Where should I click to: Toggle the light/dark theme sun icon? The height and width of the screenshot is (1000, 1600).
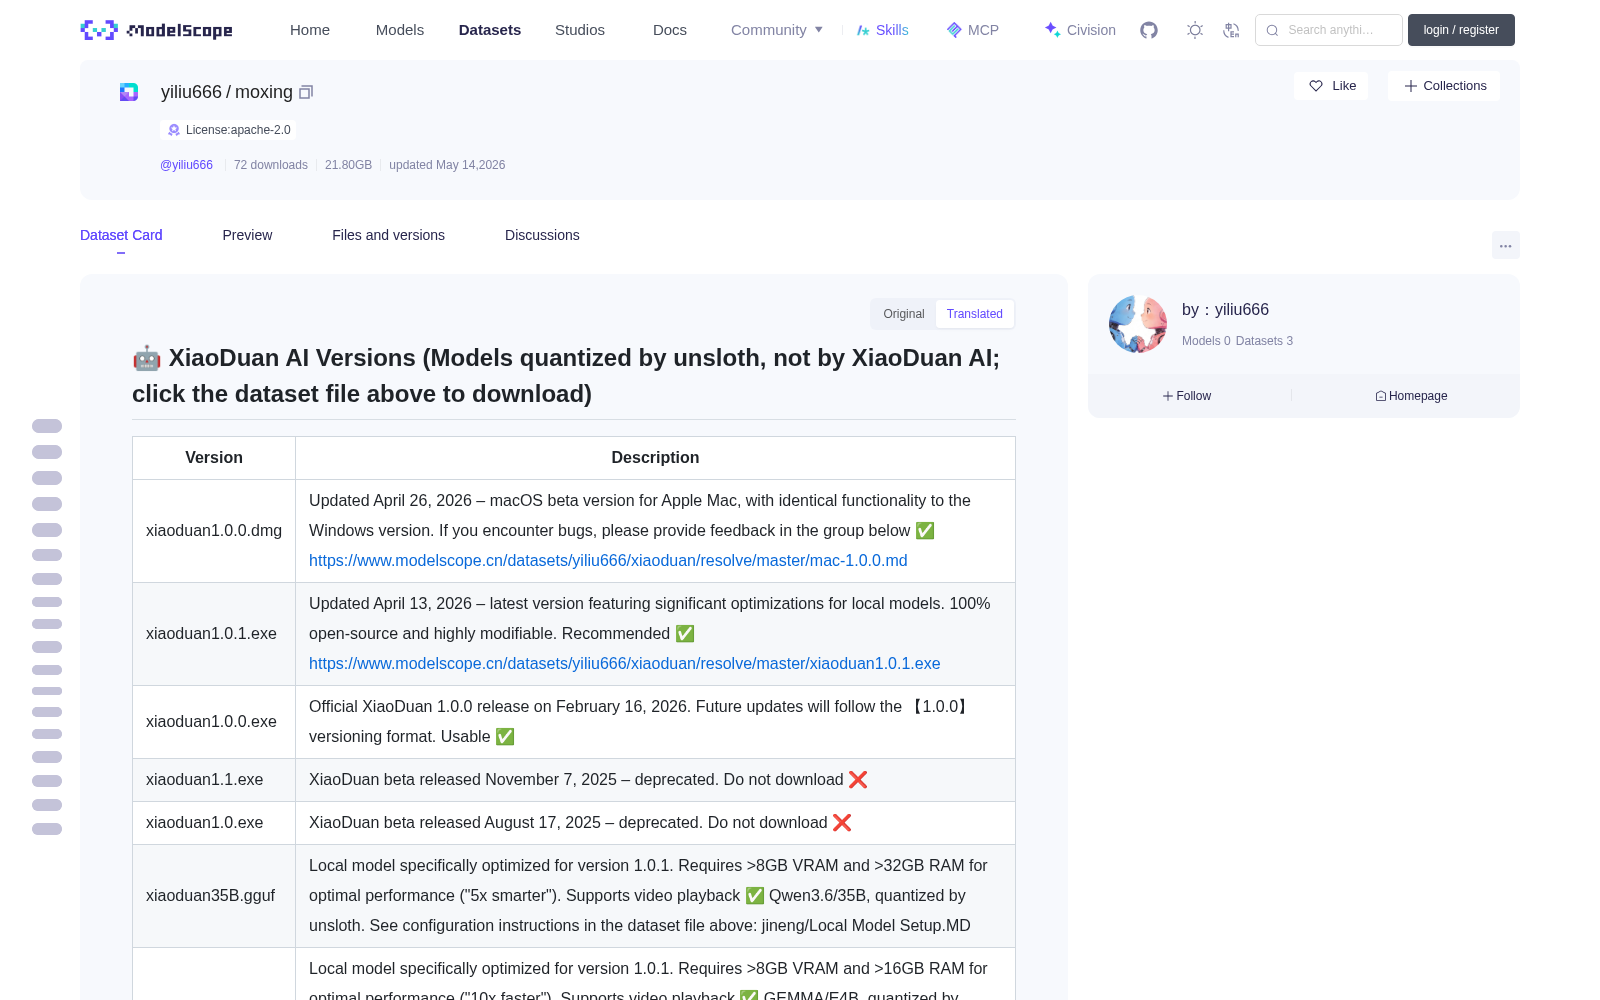click(1194, 30)
